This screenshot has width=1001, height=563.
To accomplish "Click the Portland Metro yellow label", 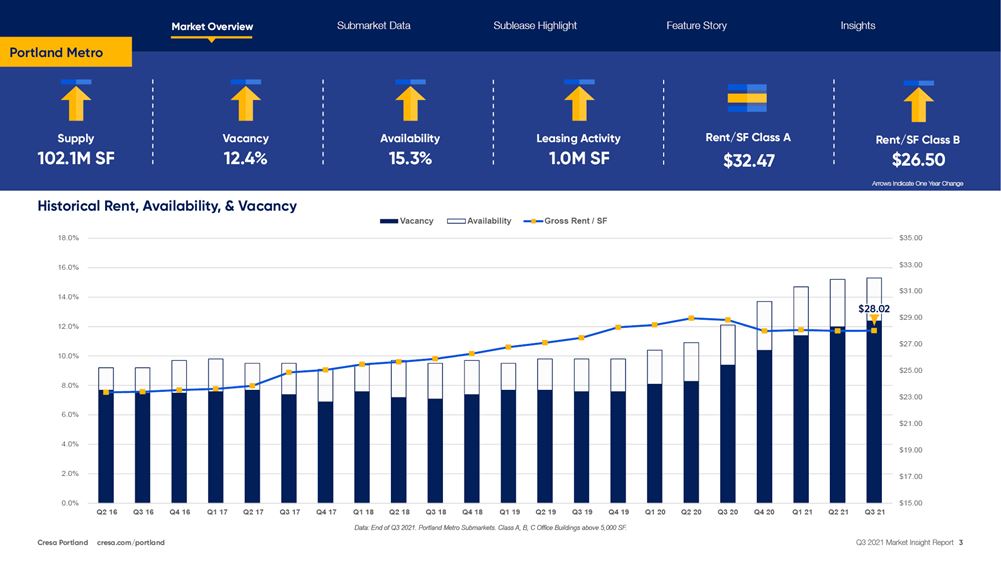I will (65, 52).
